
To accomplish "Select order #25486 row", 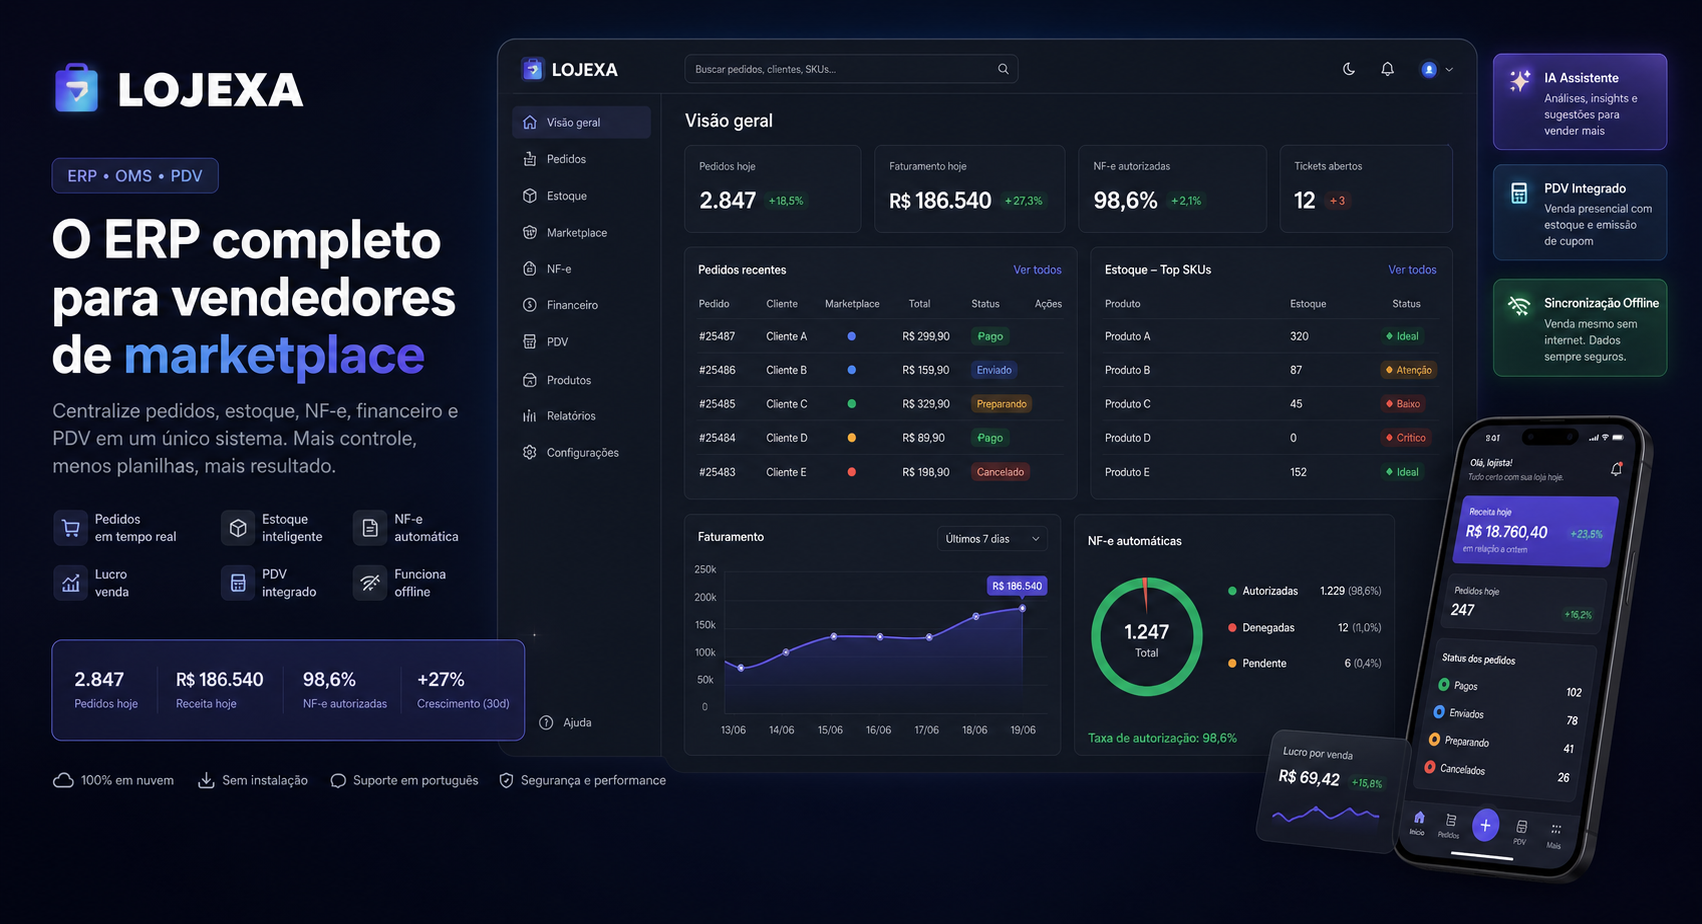I will [880, 370].
